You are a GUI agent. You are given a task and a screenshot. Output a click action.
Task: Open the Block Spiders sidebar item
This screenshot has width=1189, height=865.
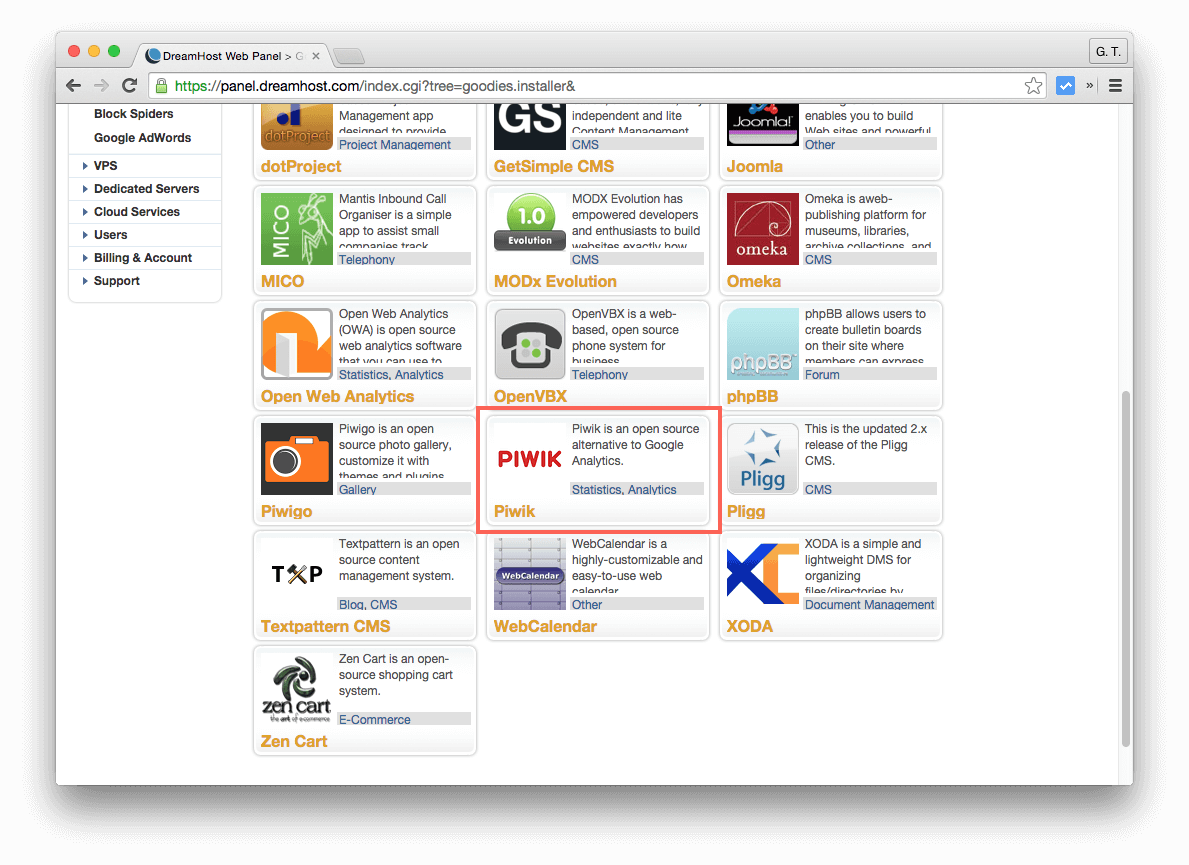[134, 113]
